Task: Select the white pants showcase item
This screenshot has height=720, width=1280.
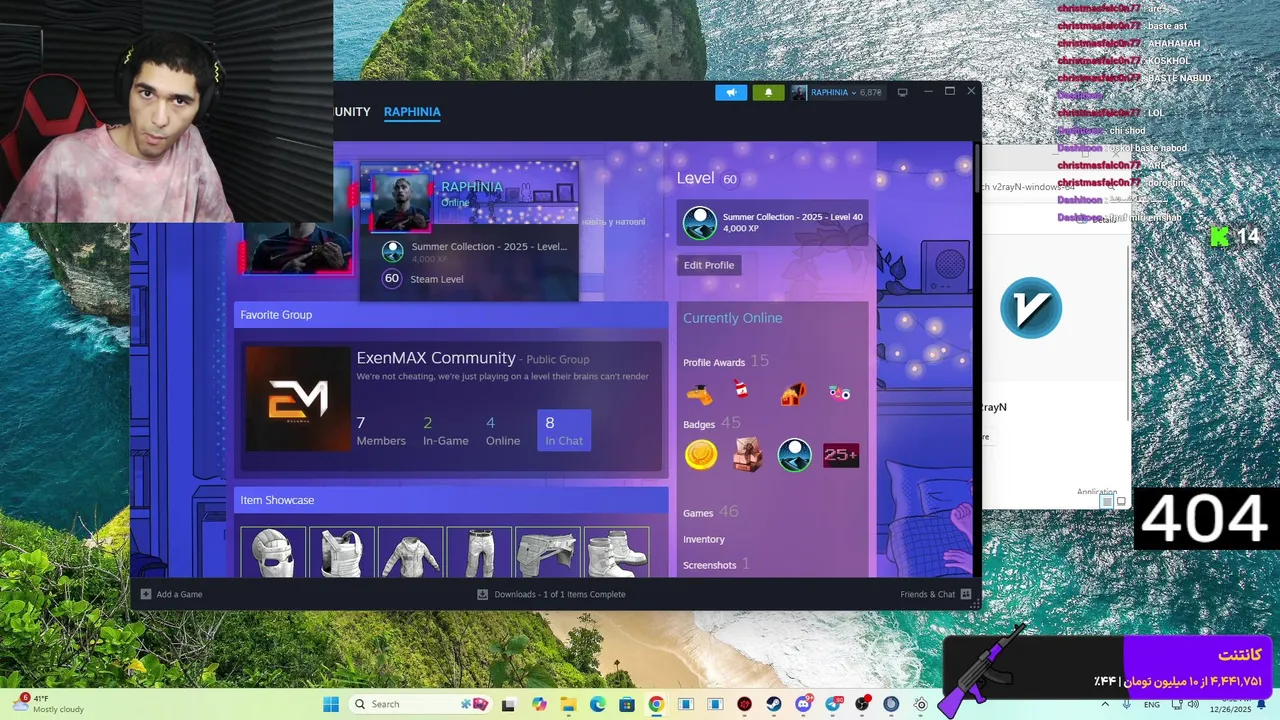Action: tap(479, 553)
